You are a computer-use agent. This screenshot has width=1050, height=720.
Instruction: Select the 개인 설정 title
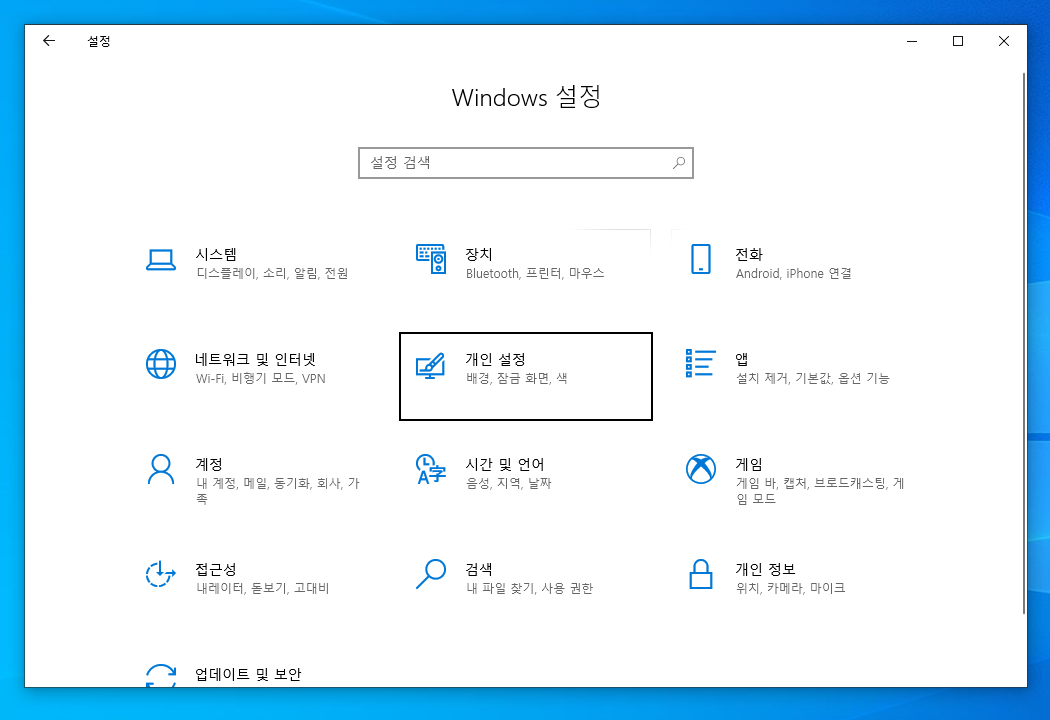[x=496, y=360]
